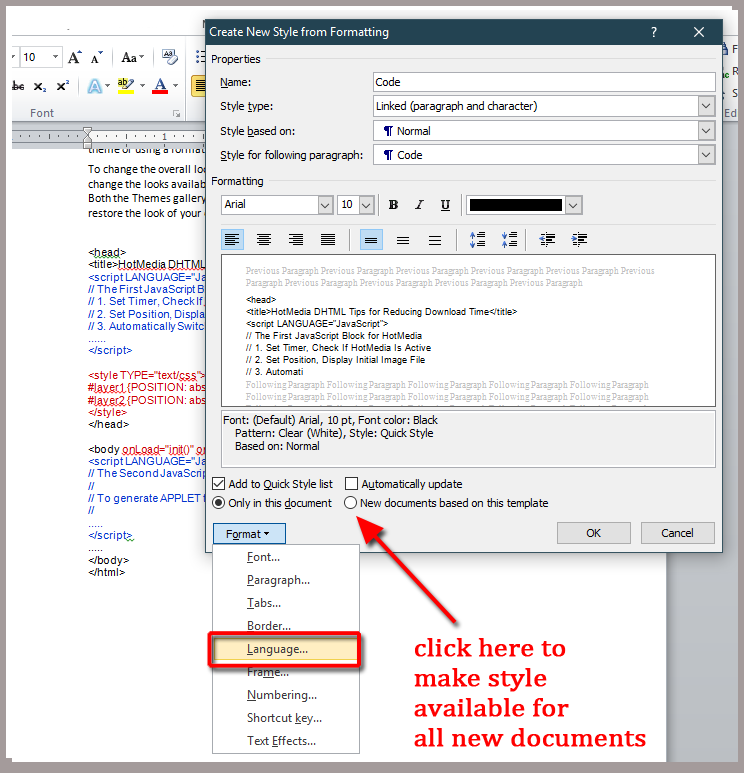Screen dimensions: 744x773
Task: Expand Style for following paragraph dropdown
Action: (x=706, y=155)
